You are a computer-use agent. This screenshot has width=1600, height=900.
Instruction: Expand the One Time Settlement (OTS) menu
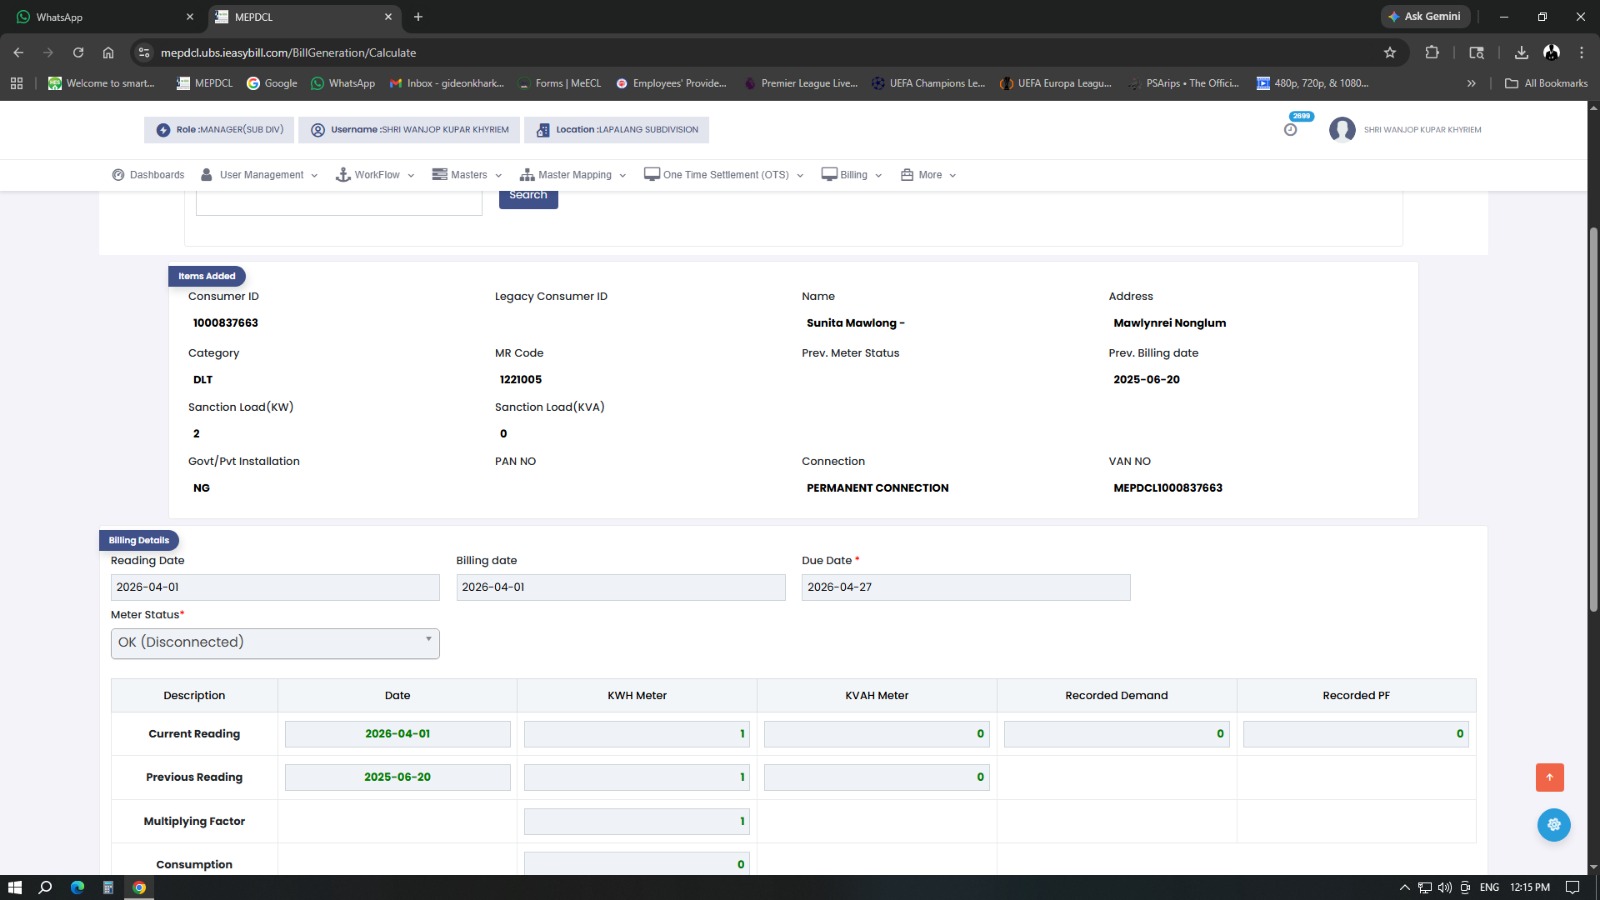[724, 175]
